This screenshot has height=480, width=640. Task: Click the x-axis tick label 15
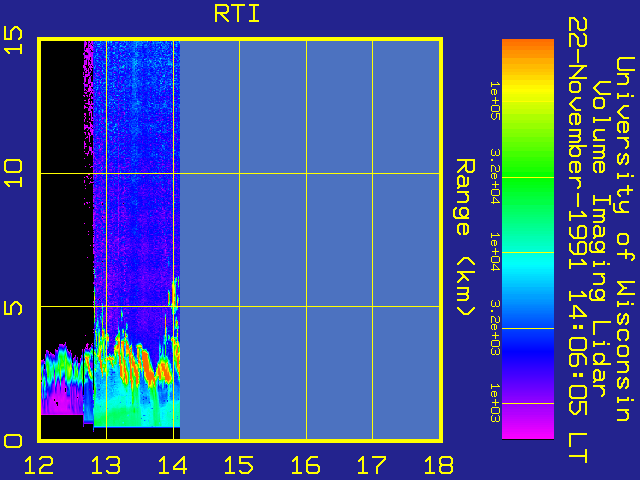239,465
